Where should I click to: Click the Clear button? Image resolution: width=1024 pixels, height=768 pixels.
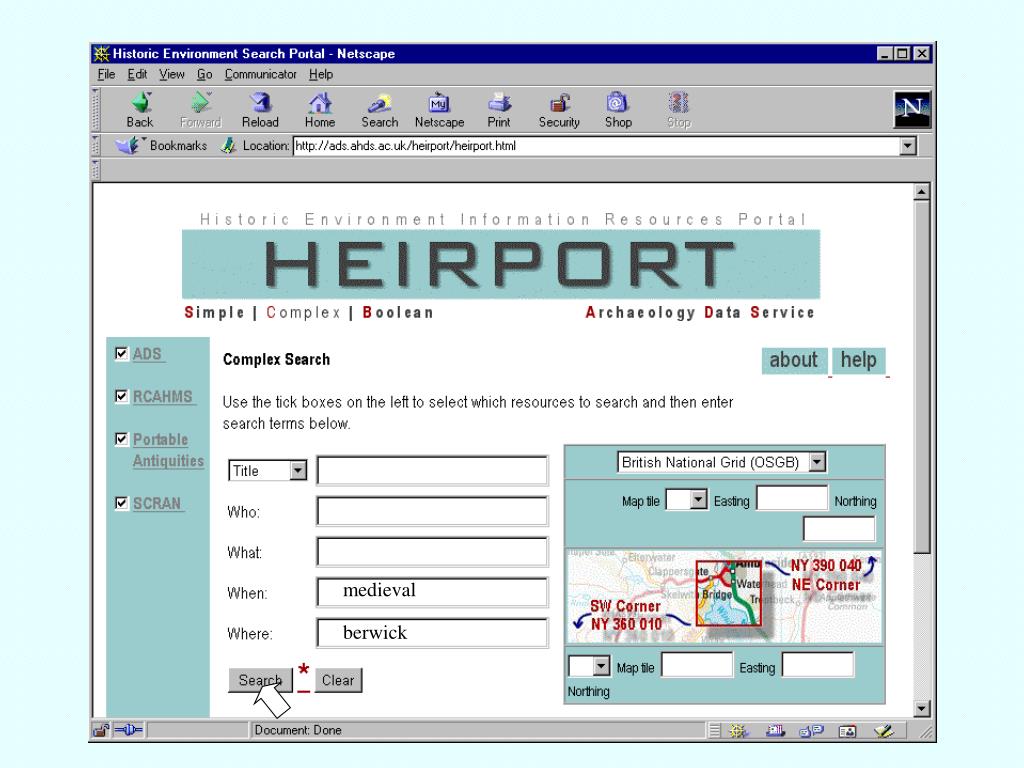pyautogui.click(x=338, y=680)
